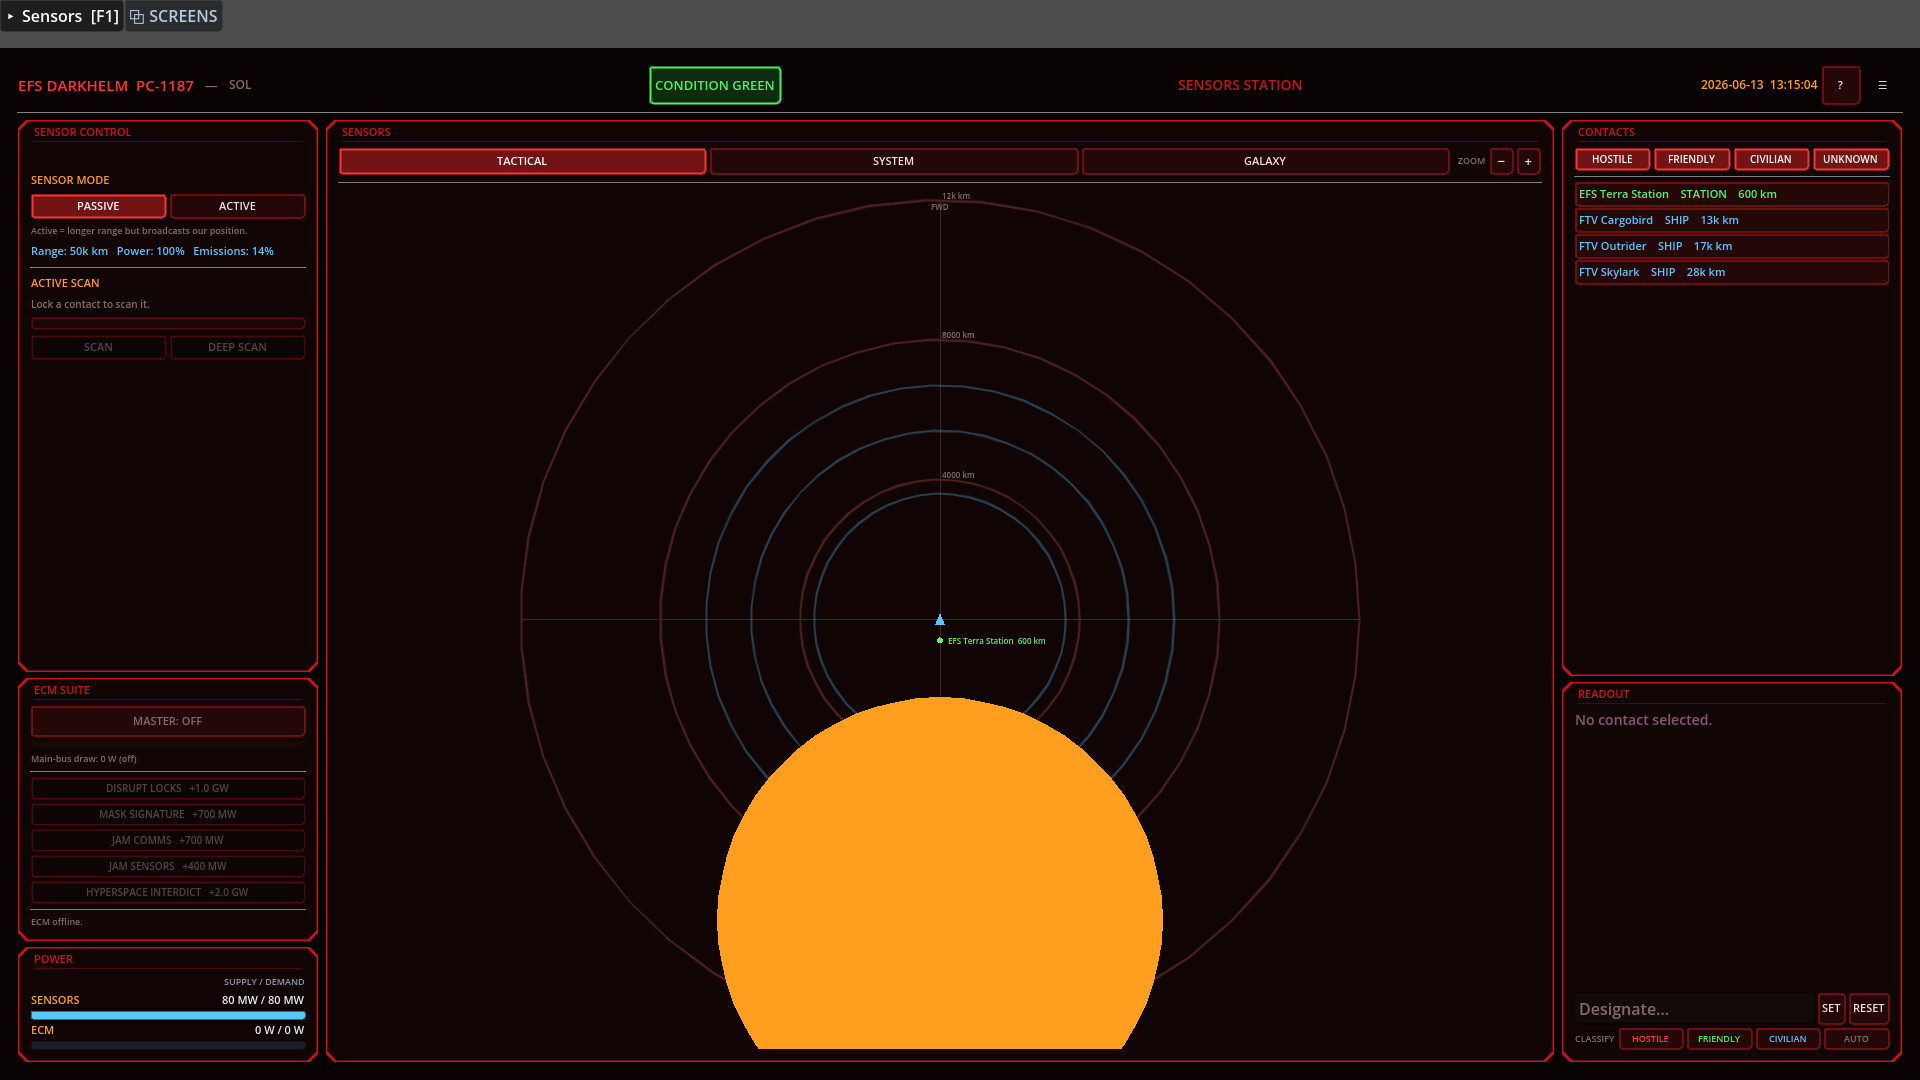Switch to SYSTEM view tab
Image resolution: width=1920 pixels, height=1080 pixels.
click(x=893, y=161)
